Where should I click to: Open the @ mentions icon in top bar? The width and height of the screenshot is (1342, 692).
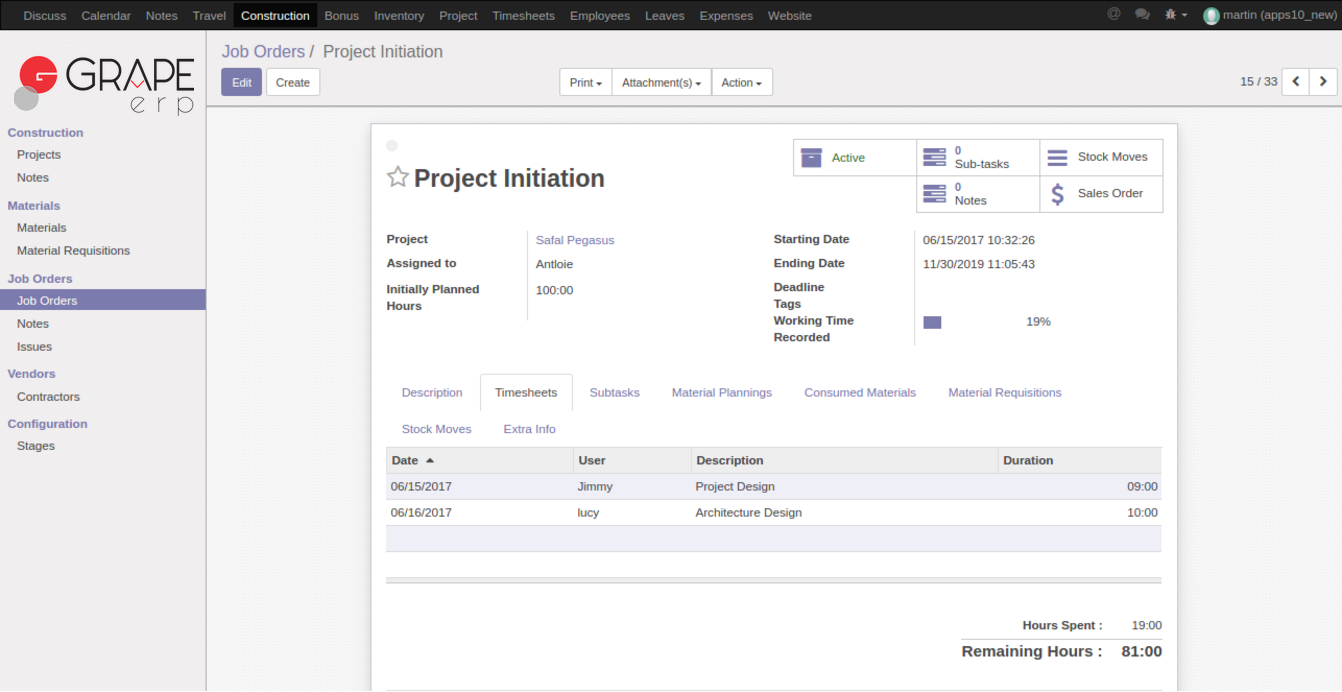pyautogui.click(x=1114, y=15)
